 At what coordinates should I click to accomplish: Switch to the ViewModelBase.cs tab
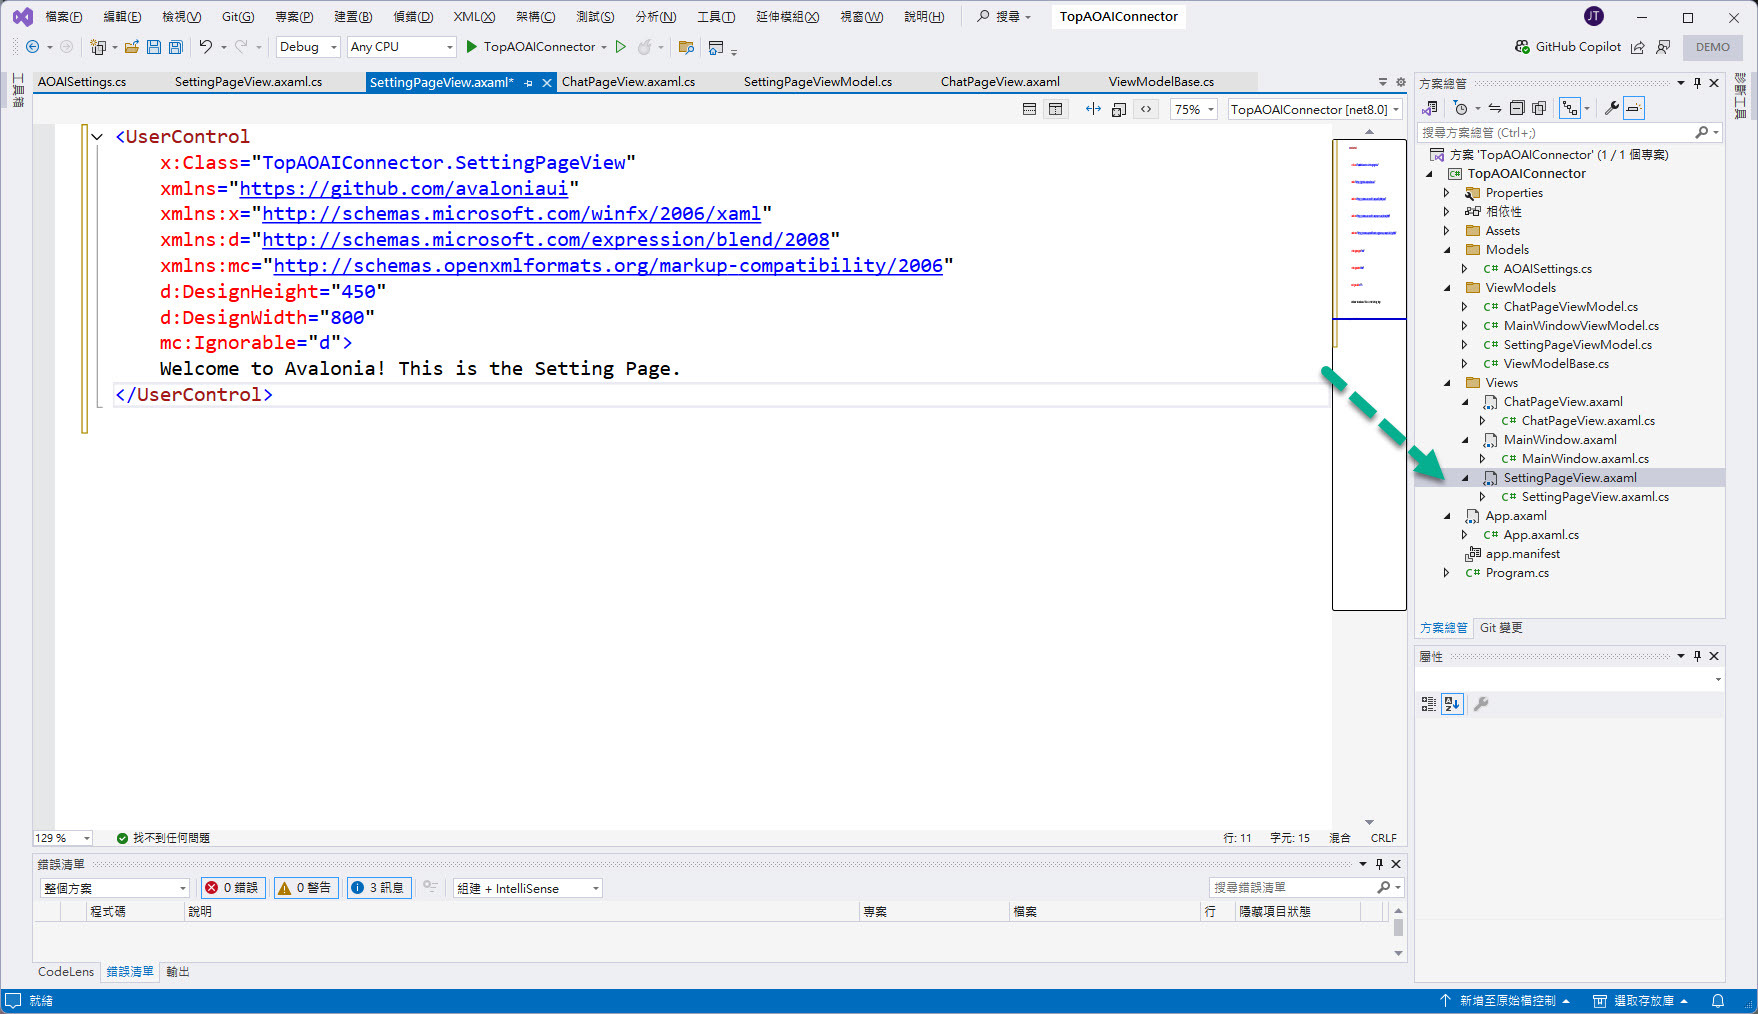1161,82
